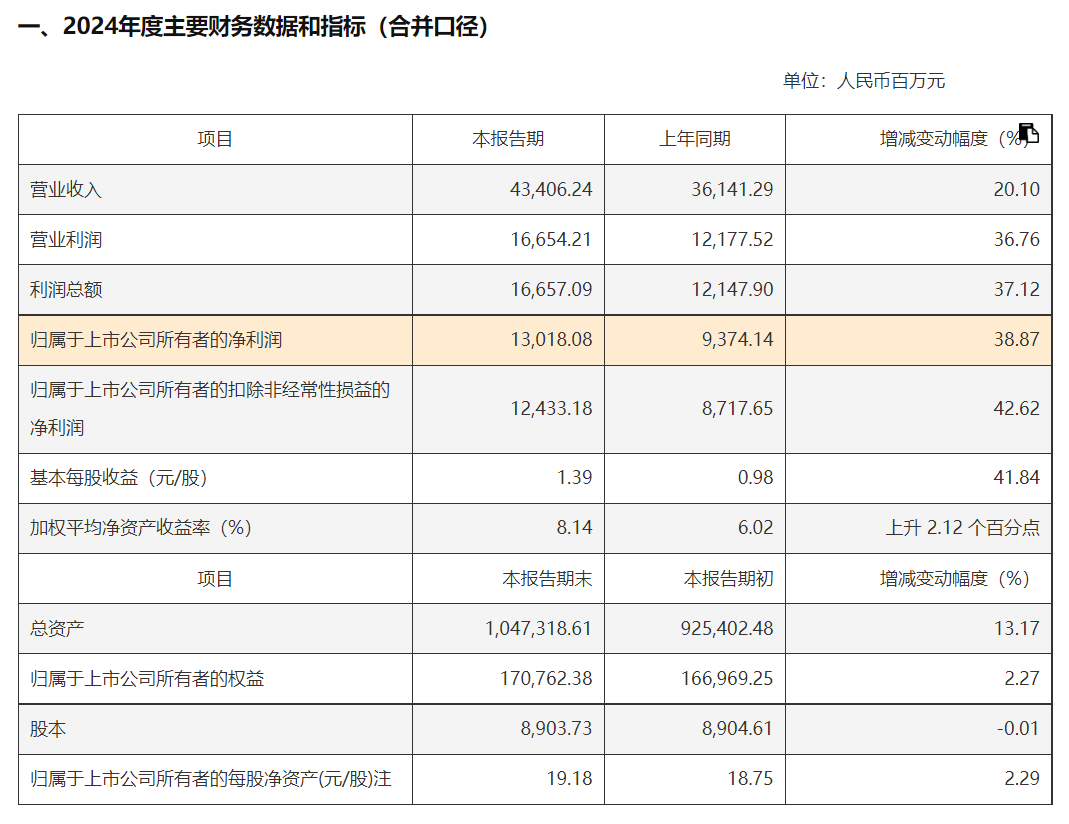Click the '基本每股收益（元/股）' row label
Screen dimensions: 1069x824
click(119, 478)
